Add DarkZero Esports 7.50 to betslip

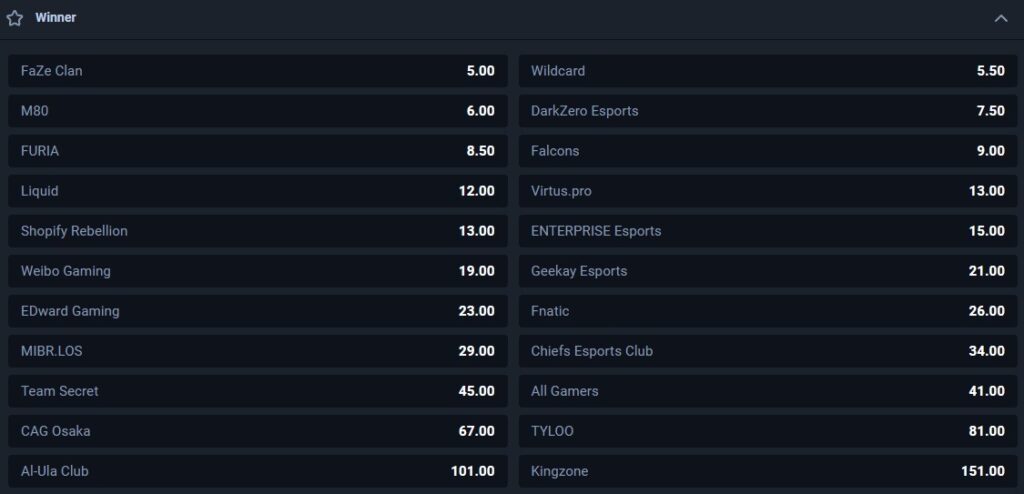point(768,111)
